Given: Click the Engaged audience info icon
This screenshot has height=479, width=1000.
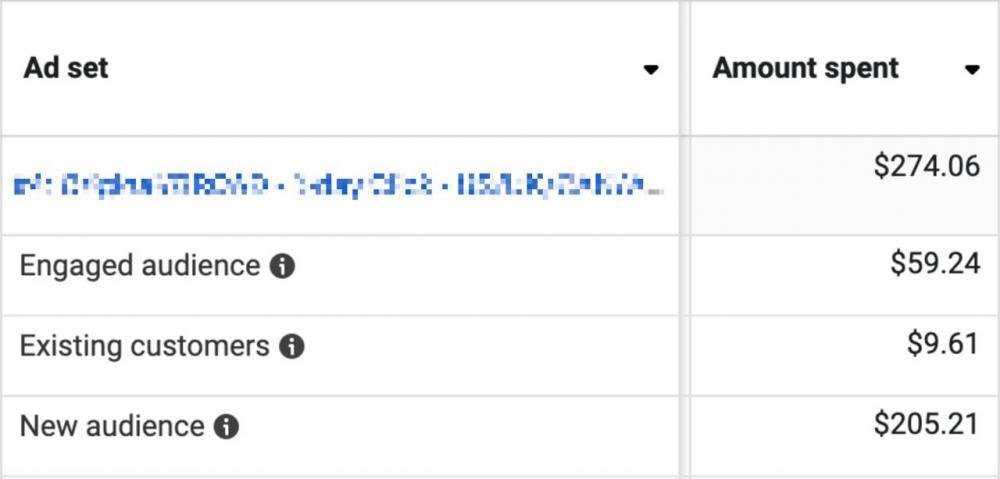Looking at the screenshot, I should [283, 267].
